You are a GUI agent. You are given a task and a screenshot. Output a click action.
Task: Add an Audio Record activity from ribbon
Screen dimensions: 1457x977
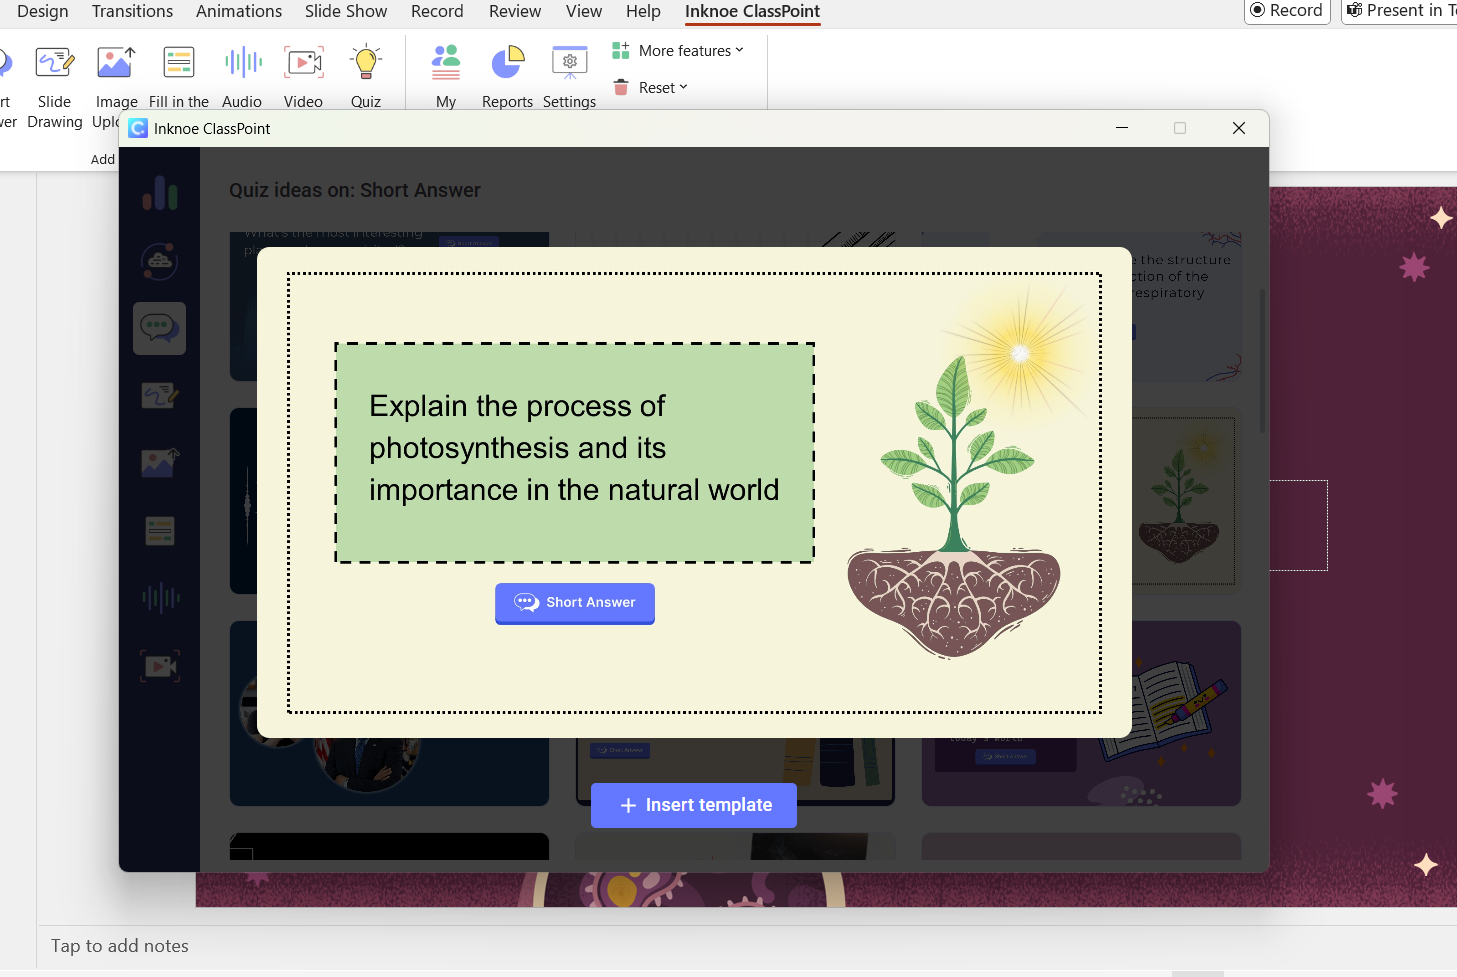click(x=242, y=77)
